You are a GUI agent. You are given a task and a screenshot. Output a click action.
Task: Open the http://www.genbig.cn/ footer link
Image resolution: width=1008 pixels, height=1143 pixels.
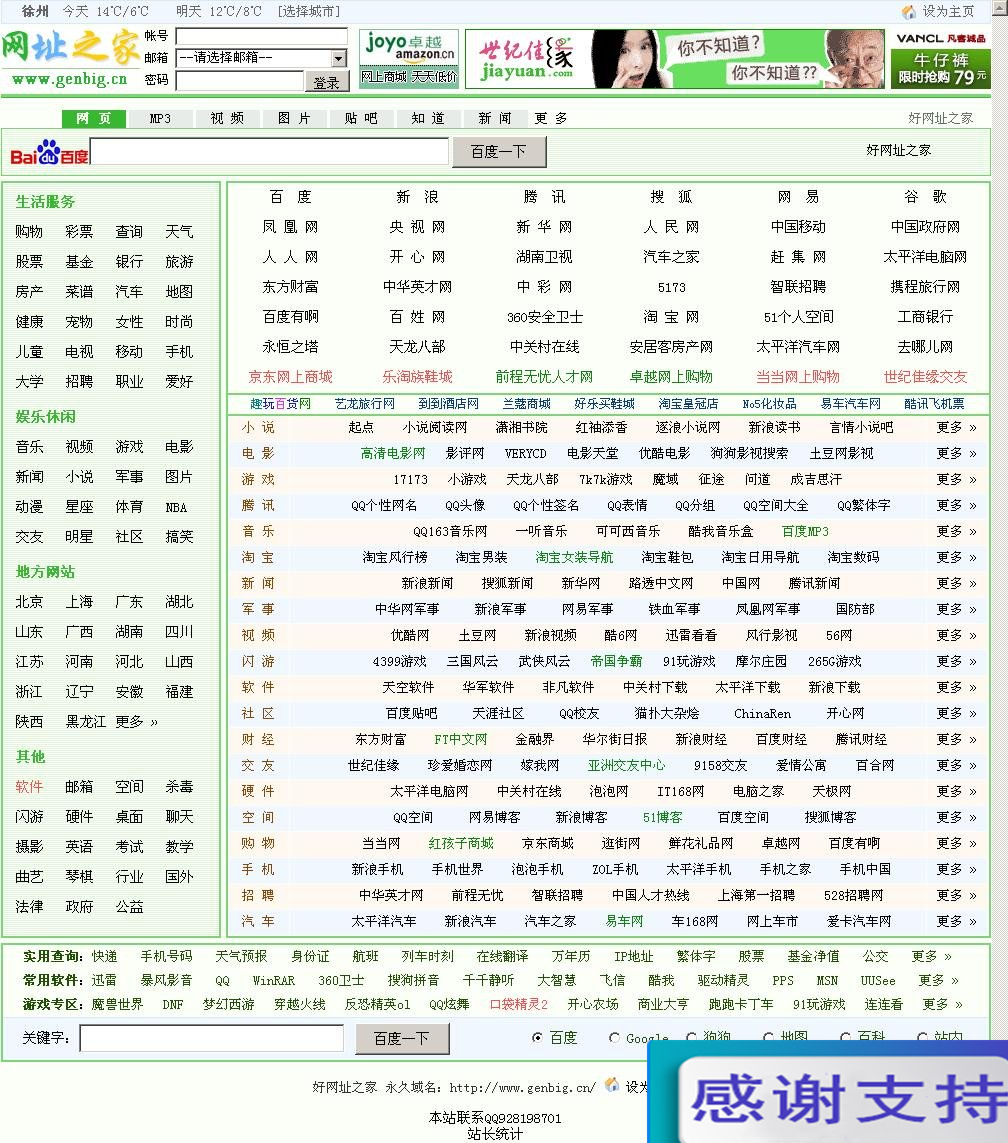523,1088
